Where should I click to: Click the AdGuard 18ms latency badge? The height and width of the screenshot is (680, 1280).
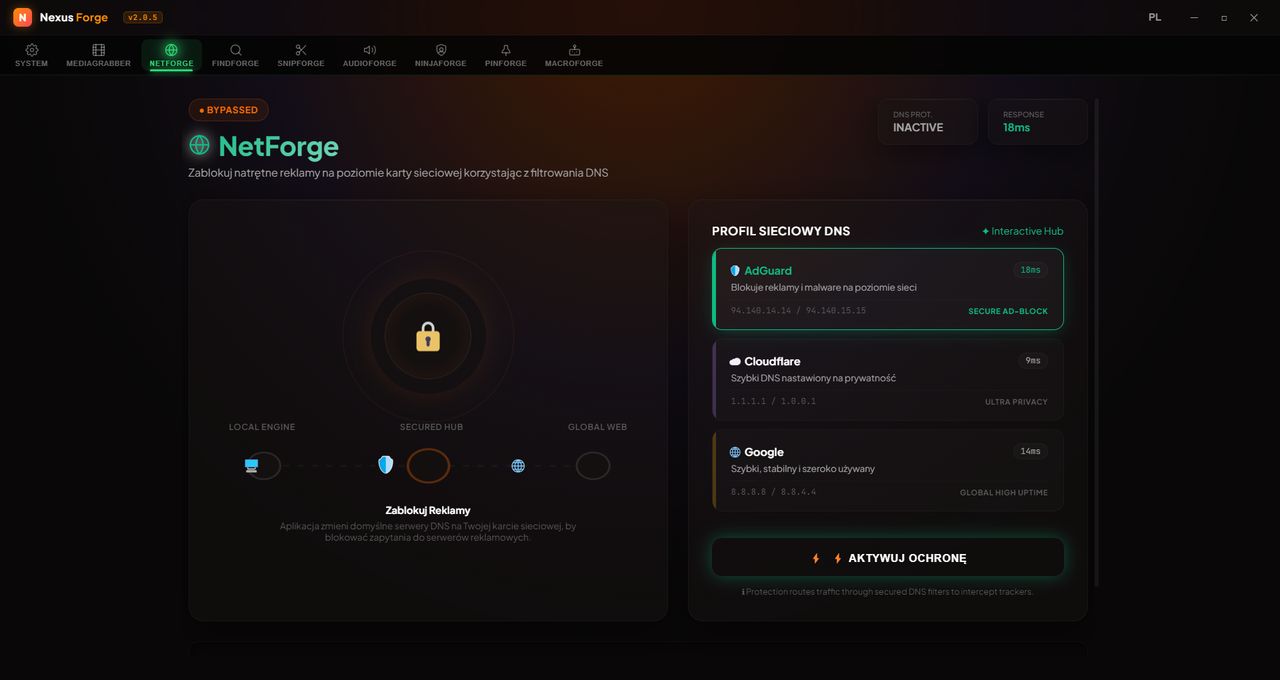coord(1030,270)
